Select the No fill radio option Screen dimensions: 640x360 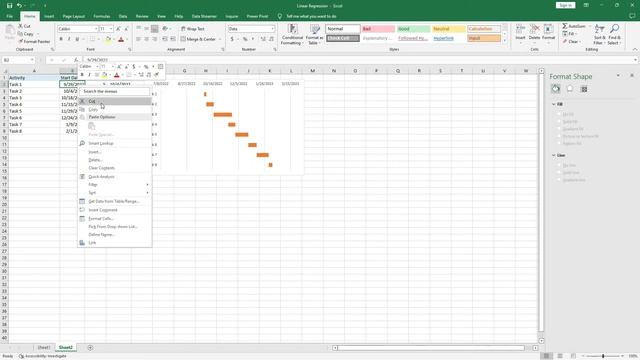pos(559,114)
